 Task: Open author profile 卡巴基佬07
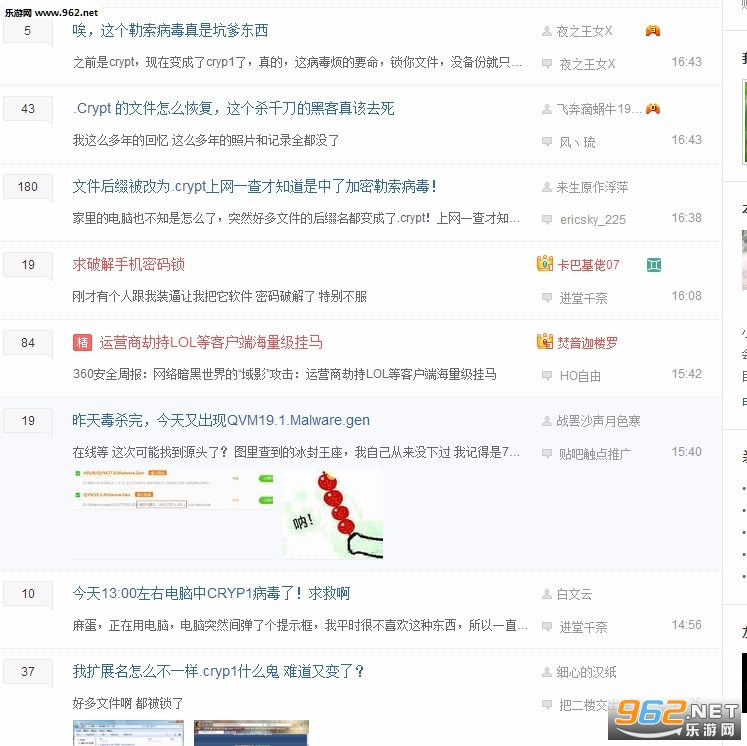[x=588, y=265]
